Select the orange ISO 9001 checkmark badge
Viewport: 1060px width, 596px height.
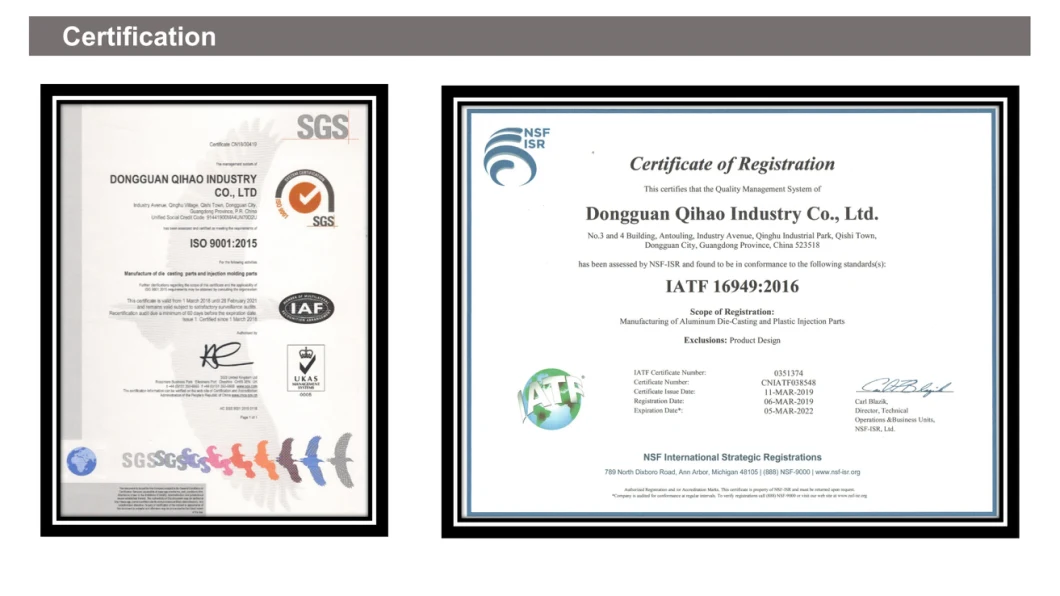click(305, 197)
